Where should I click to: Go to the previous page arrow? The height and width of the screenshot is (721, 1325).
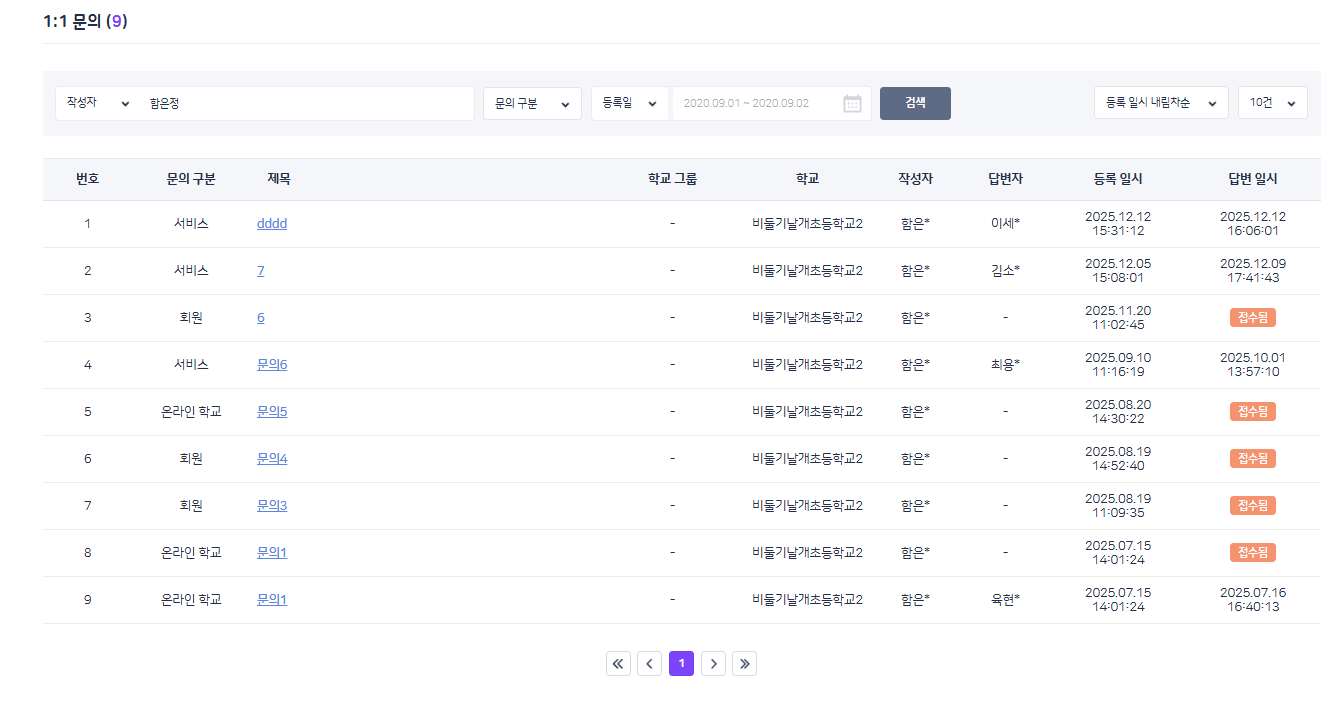(x=649, y=664)
